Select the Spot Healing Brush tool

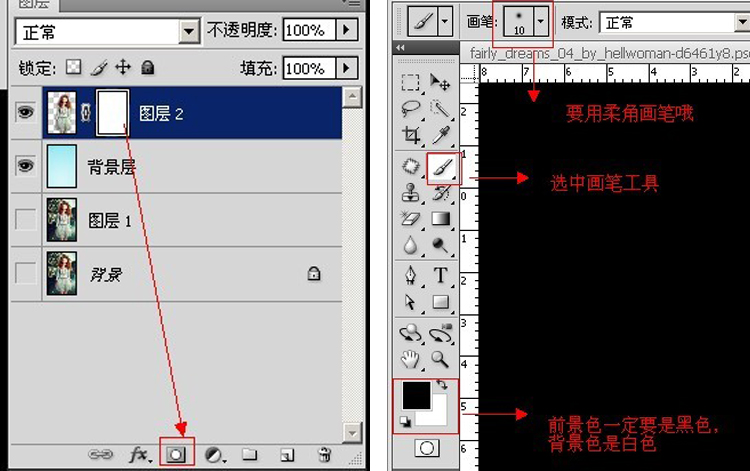click(410, 167)
